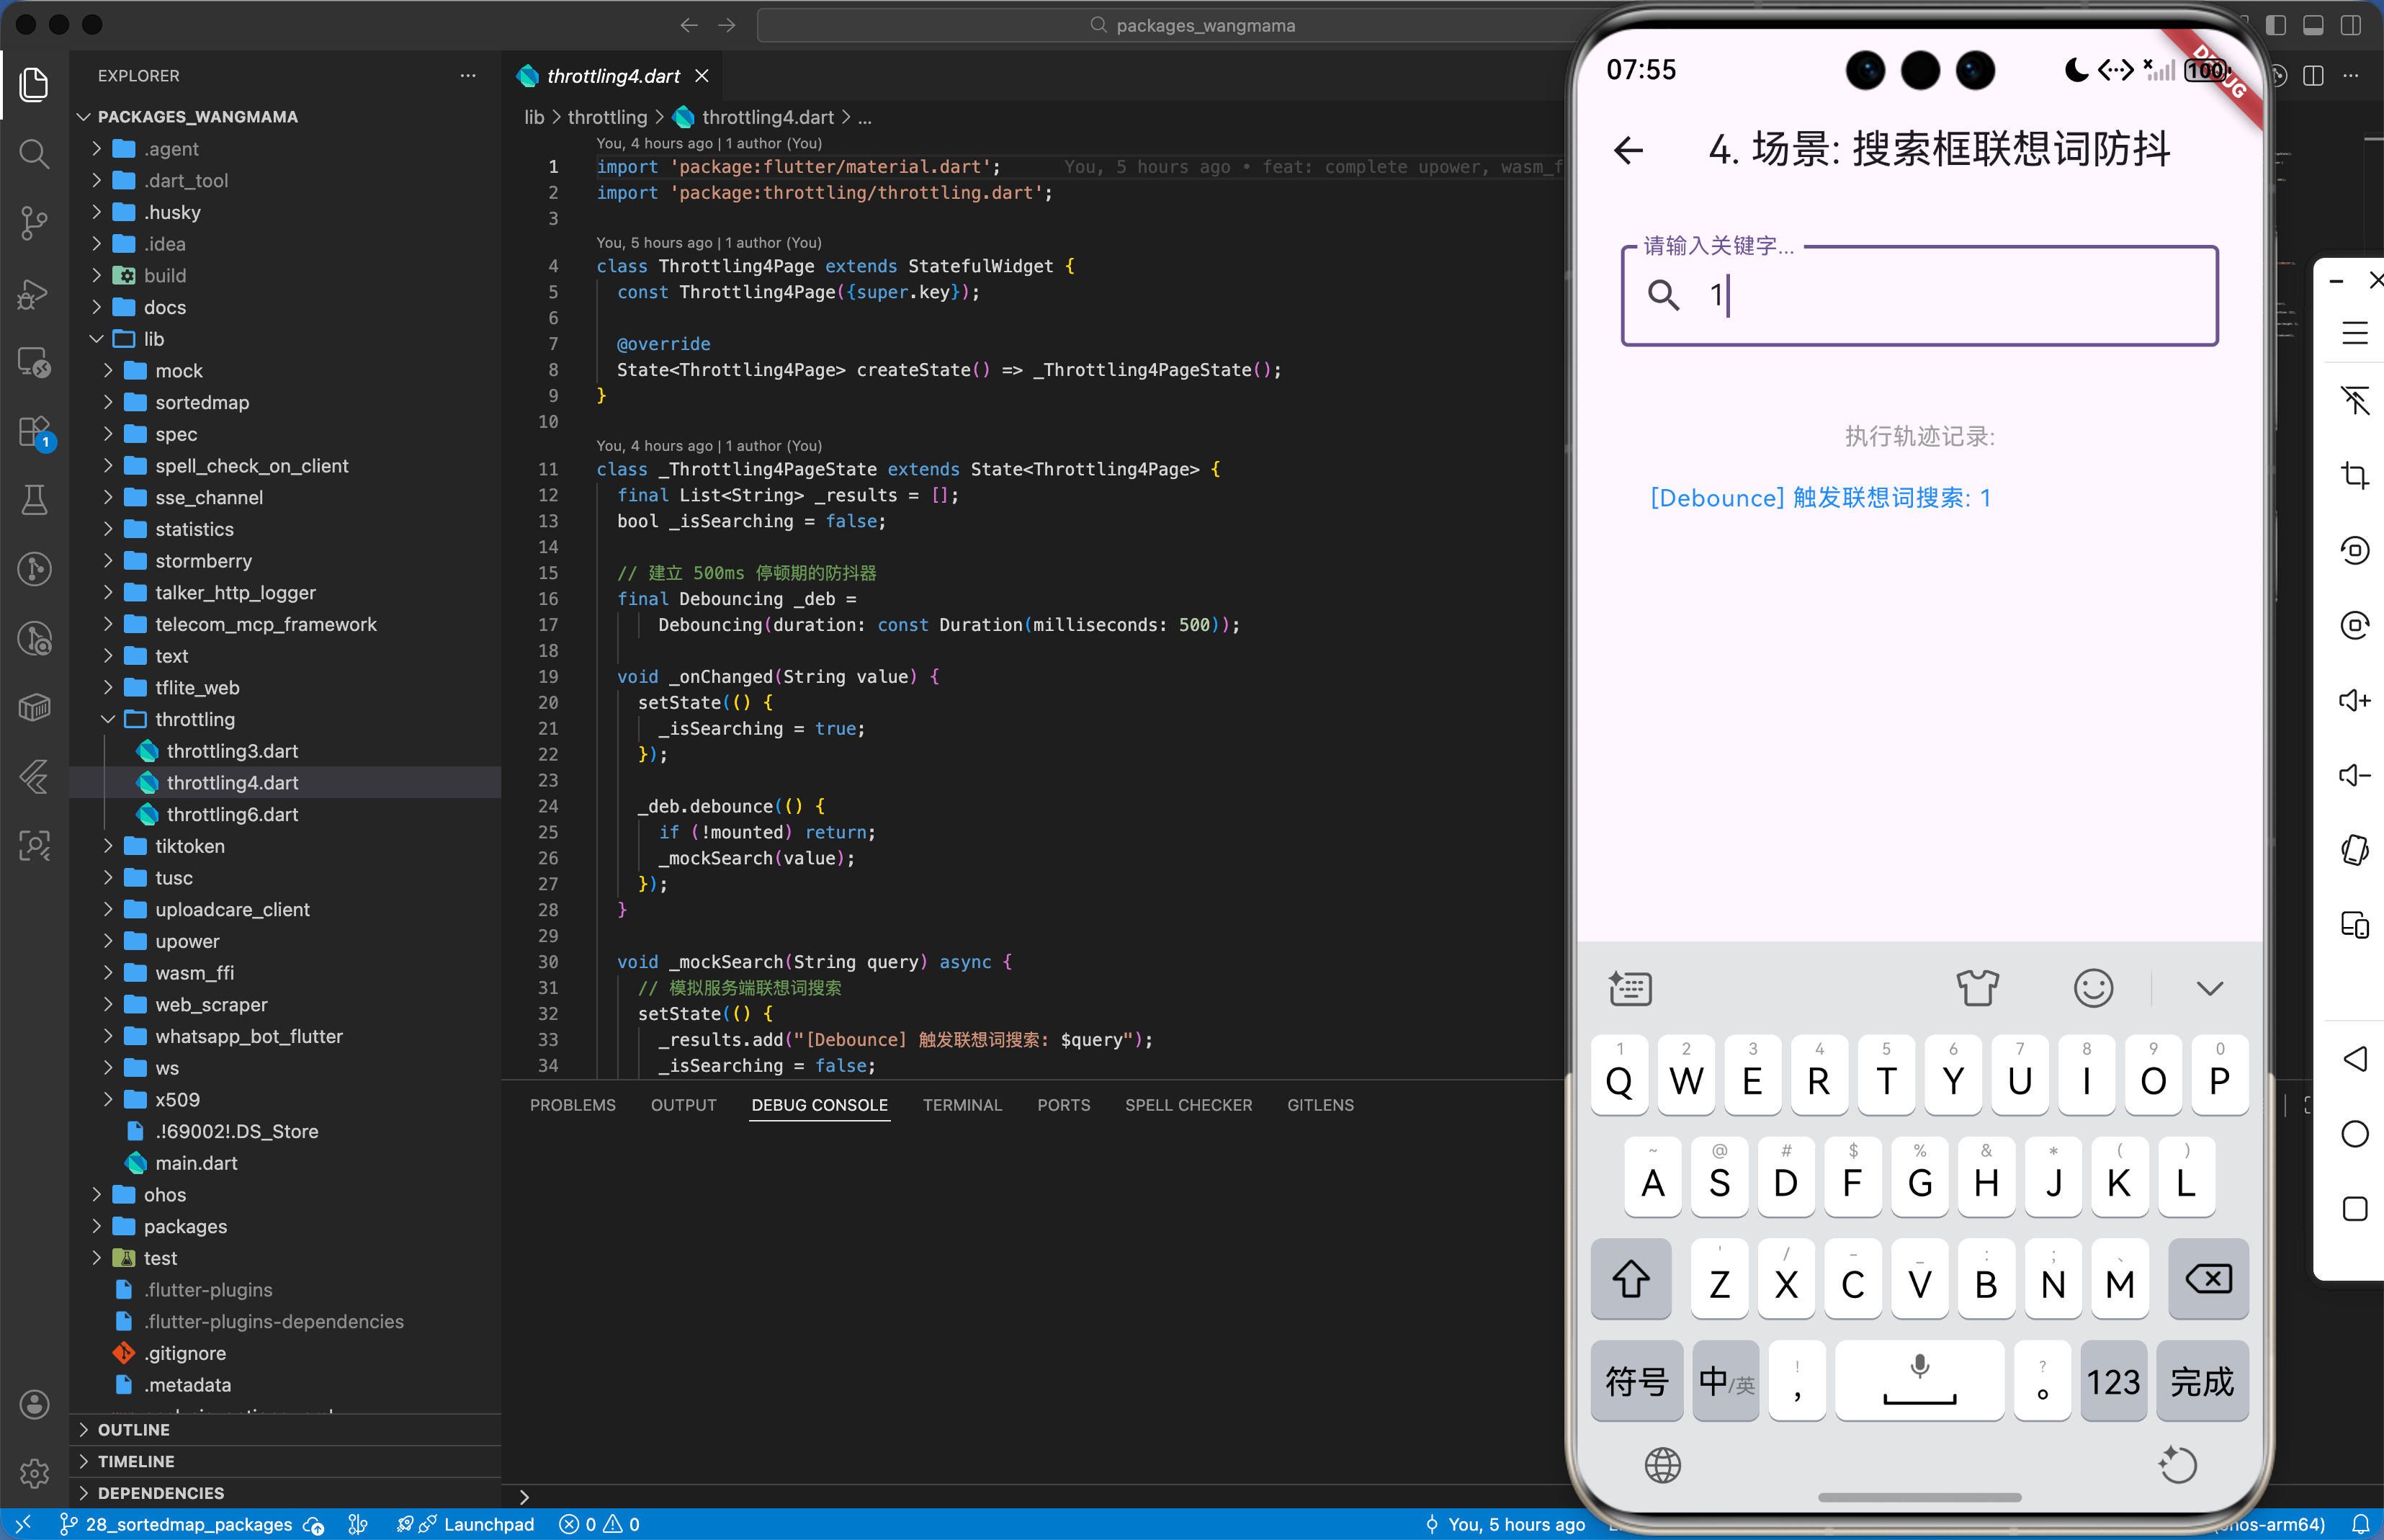
Task: Switch to the TERMINAL panel tab
Action: coord(961,1105)
